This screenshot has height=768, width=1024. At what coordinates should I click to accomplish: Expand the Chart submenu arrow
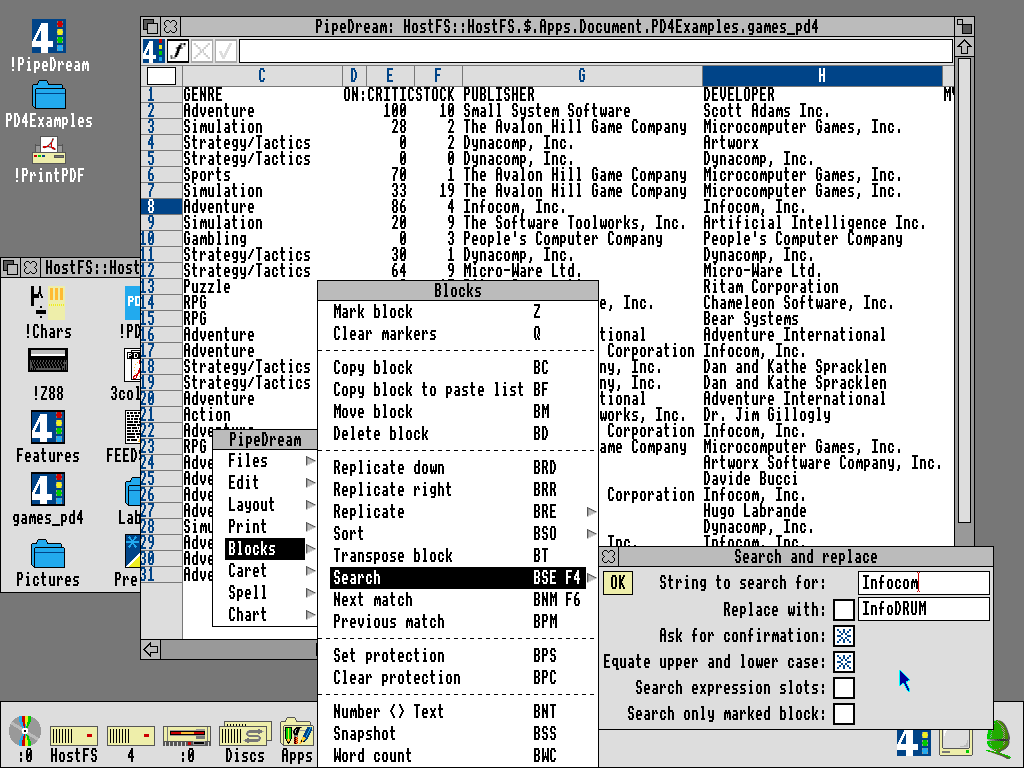coord(310,615)
